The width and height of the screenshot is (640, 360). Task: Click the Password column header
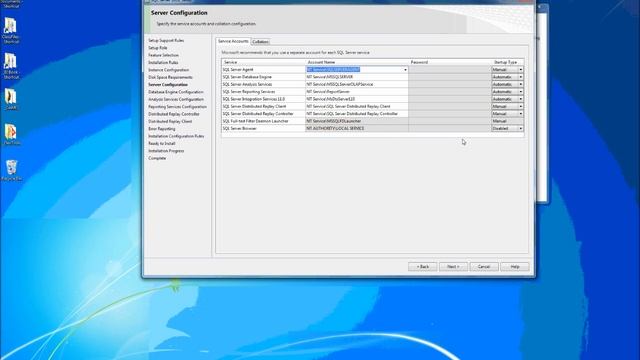450,62
